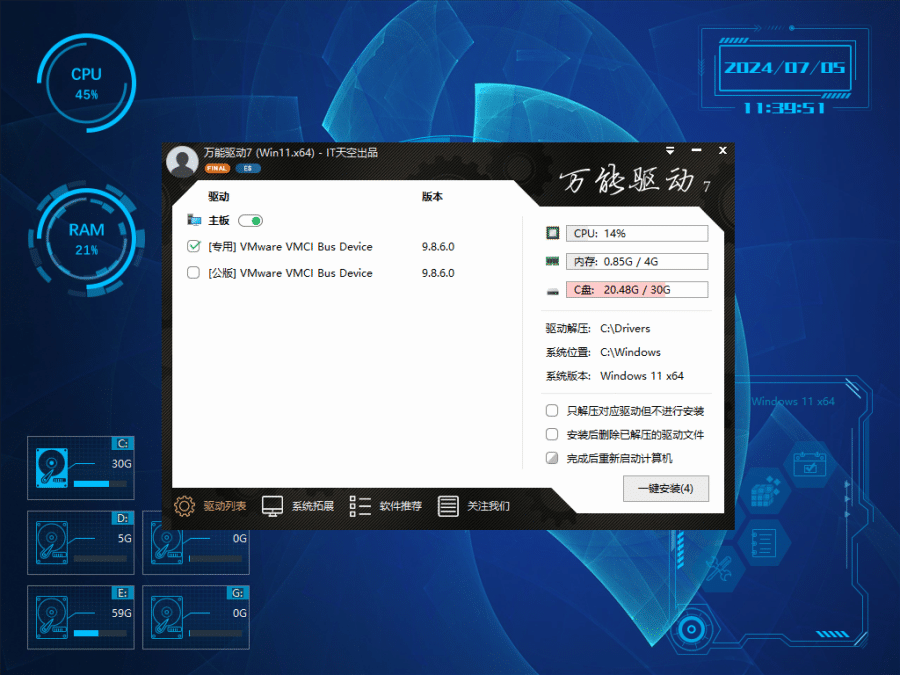Click the calendar hexagon icon on desktop
The image size is (900, 675).
click(x=810, y=464)
